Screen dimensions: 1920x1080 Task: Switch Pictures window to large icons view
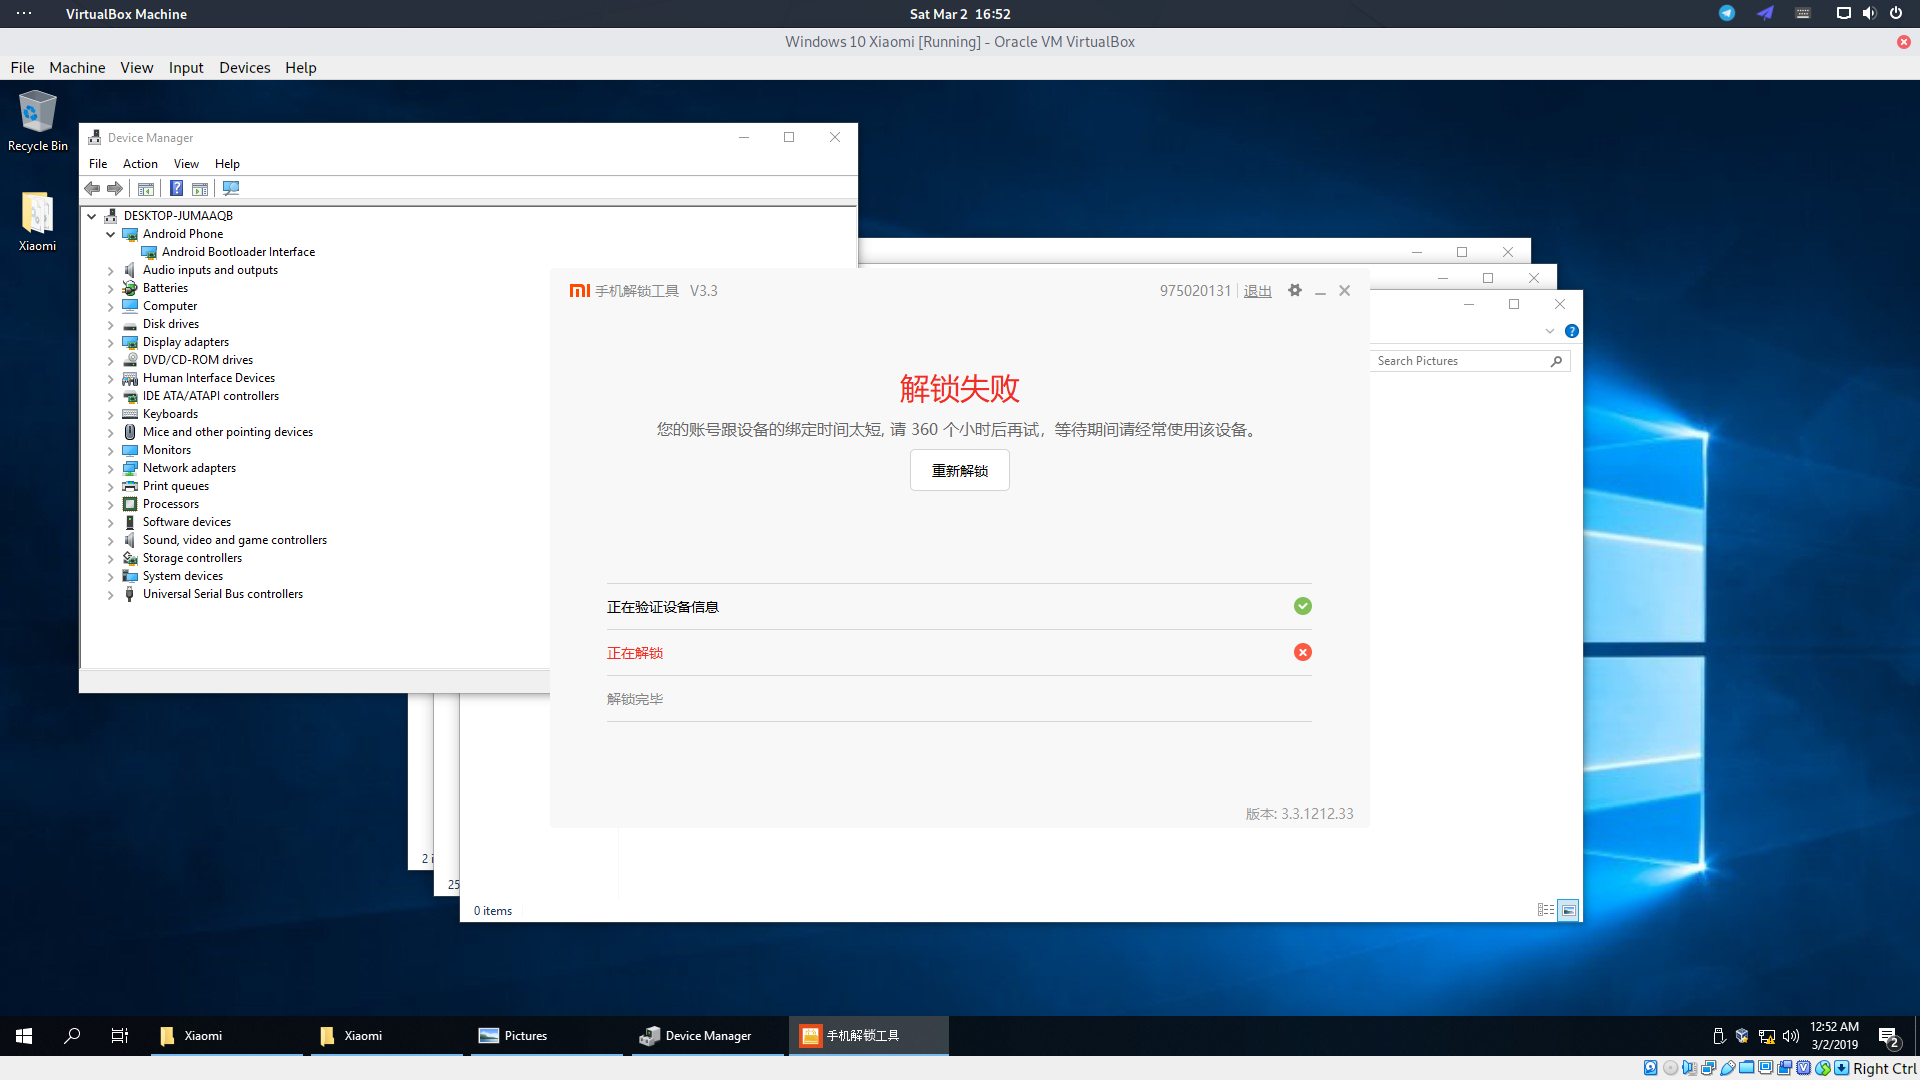click(x=1569, y=910)
